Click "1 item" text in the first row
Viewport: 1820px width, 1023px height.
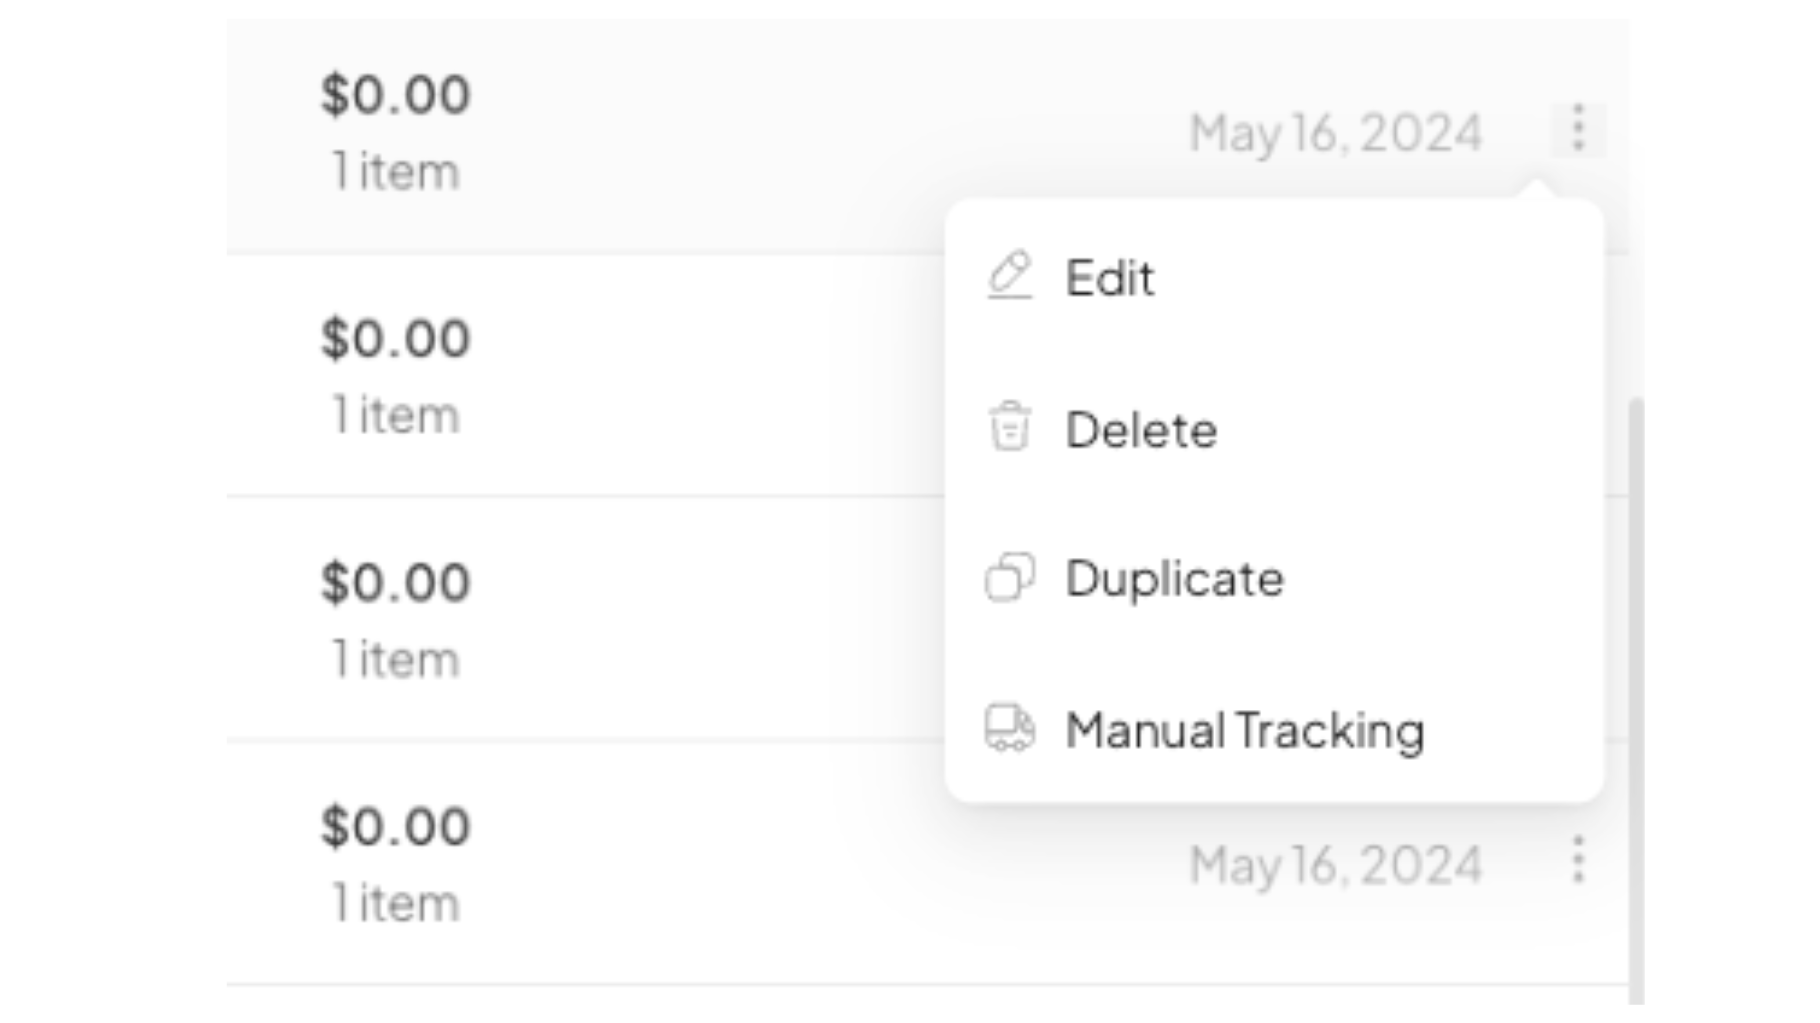(x=395, y=172)
